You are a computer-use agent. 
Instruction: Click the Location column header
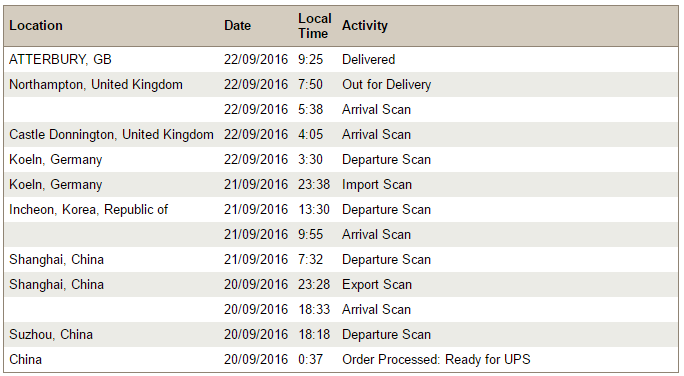point(36,26)
